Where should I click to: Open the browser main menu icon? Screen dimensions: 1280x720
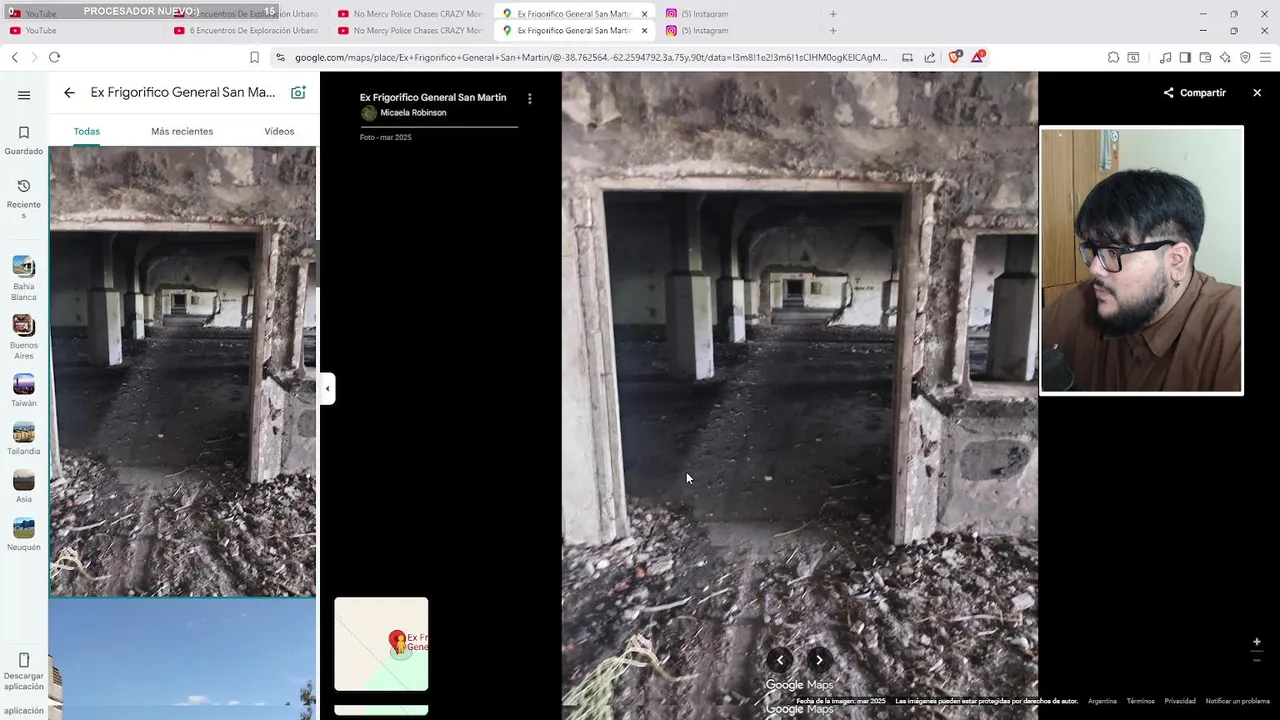click(x=1265, y=57)
